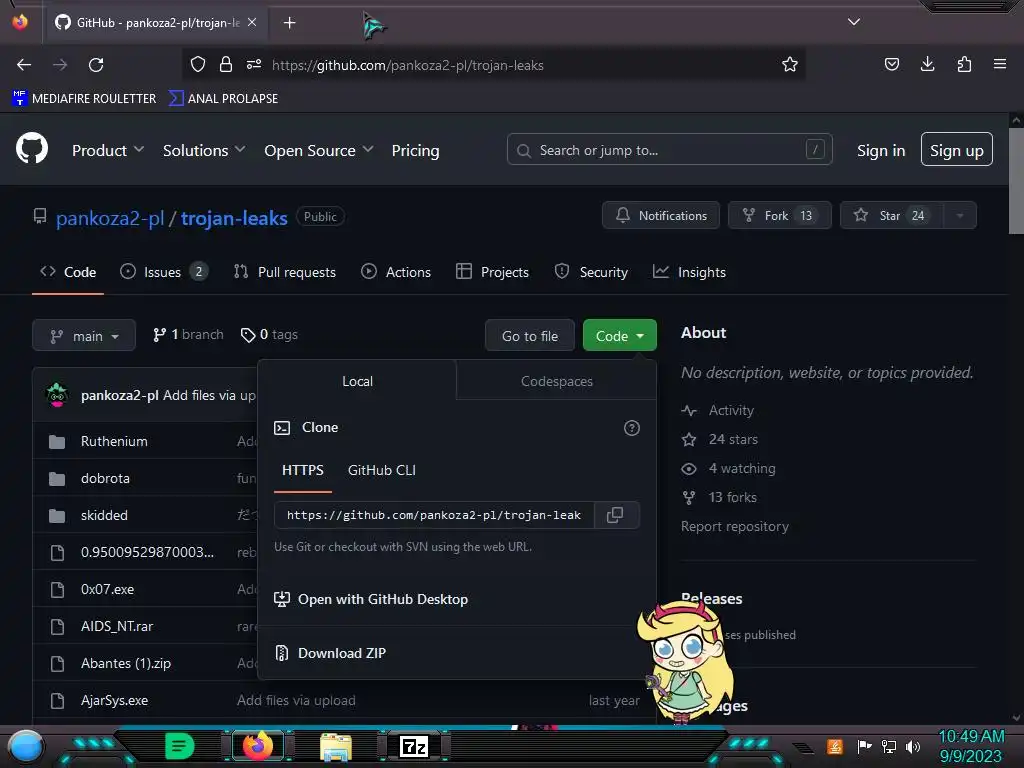The height and width of the screenshot is (768, 1024).
Task: Click pankoza2-pl's commit avatar
Action: [x=57, y=395]
